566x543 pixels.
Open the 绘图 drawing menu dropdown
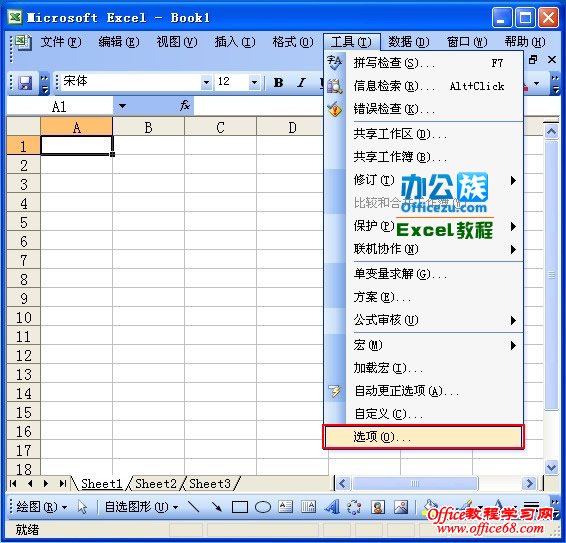[65, 507]
